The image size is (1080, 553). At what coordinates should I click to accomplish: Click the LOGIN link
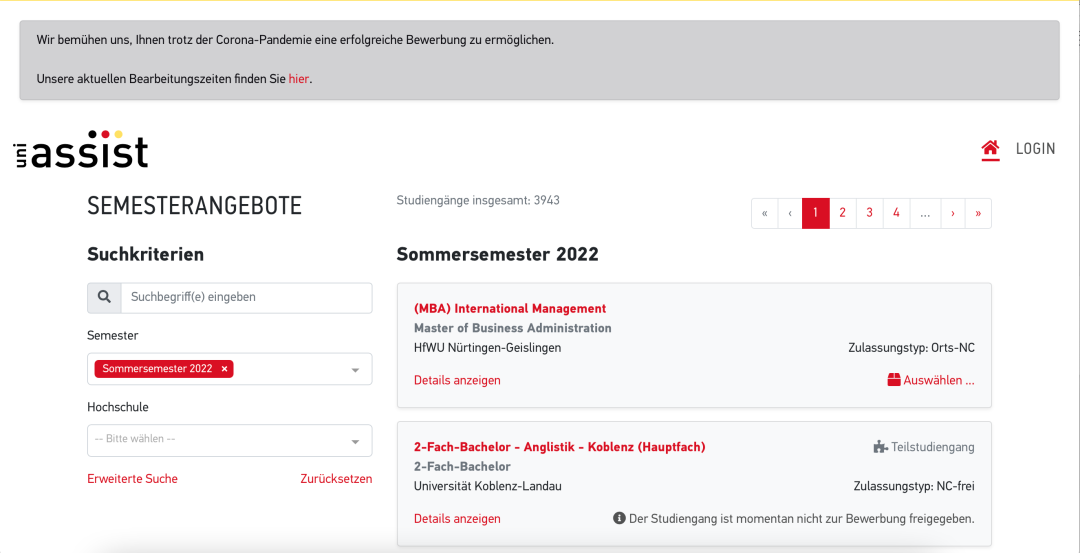[1035, 149]
